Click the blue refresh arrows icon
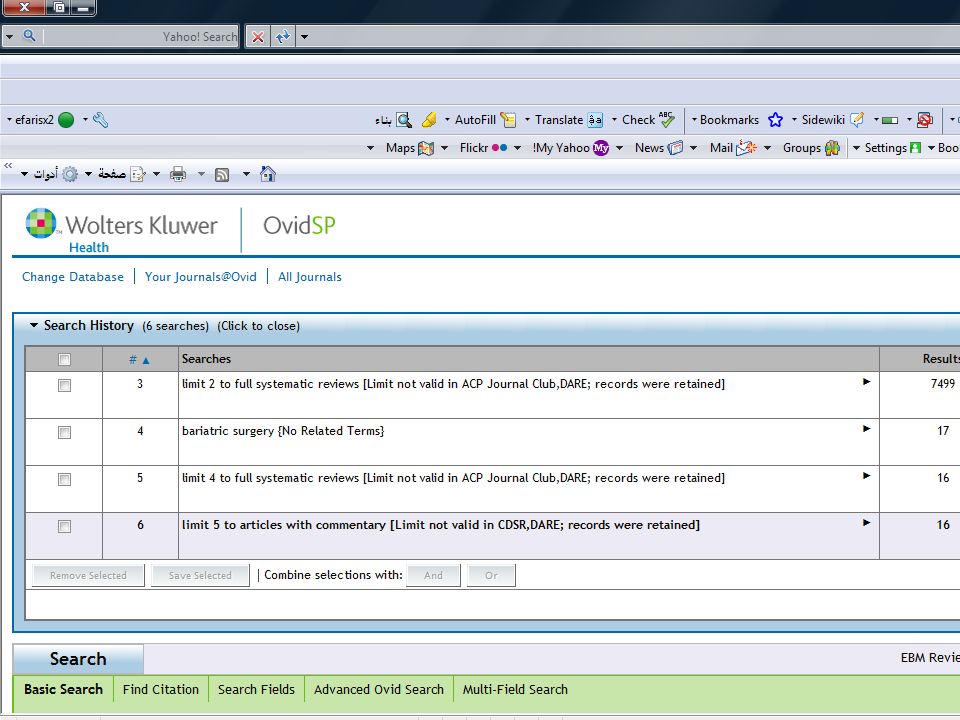The width and height of the screenshot is (960, 720). click(282, 37)
